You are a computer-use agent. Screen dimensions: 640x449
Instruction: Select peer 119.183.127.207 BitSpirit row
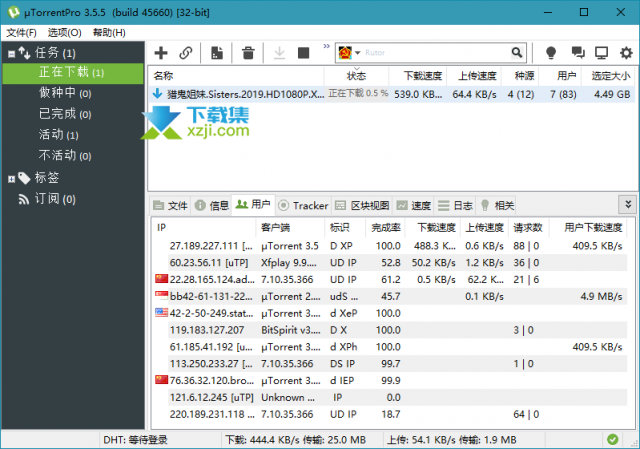(390, 330)
